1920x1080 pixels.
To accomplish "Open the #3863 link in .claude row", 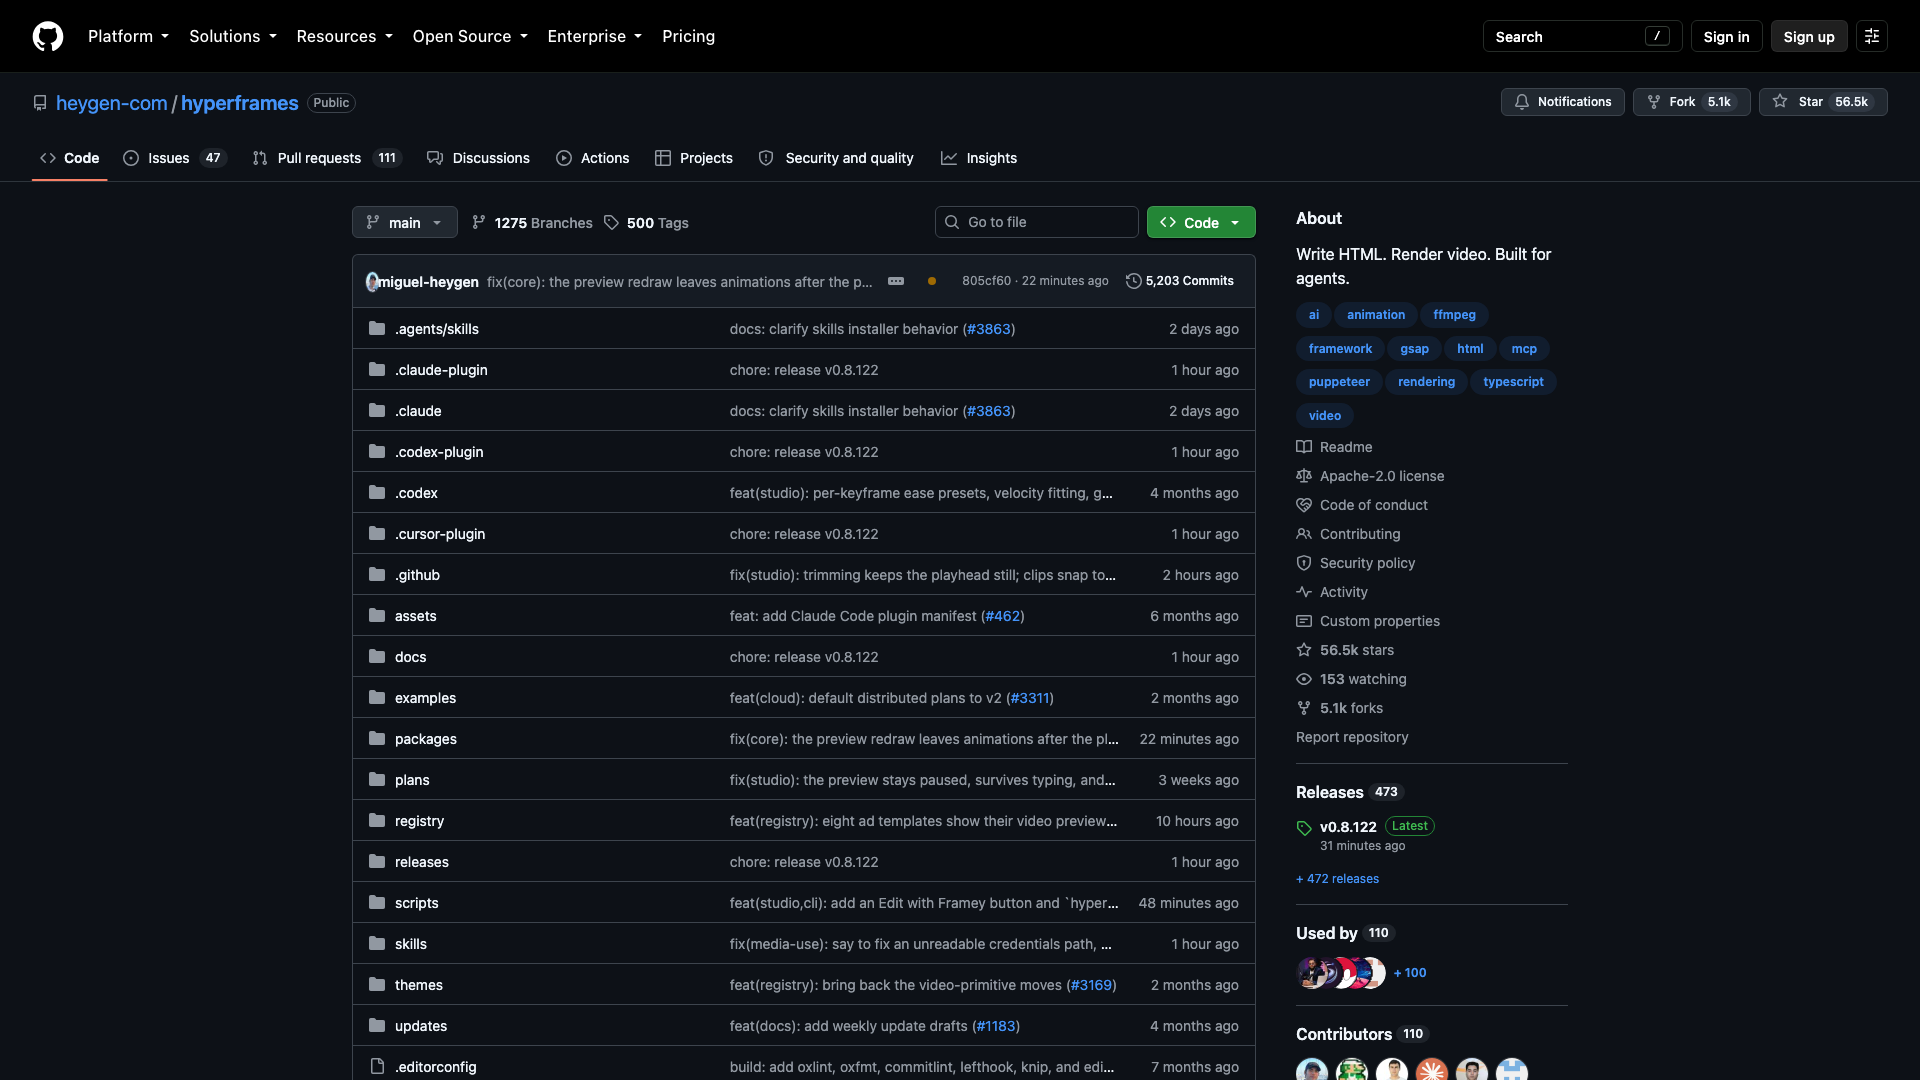I will click(988, 411).
